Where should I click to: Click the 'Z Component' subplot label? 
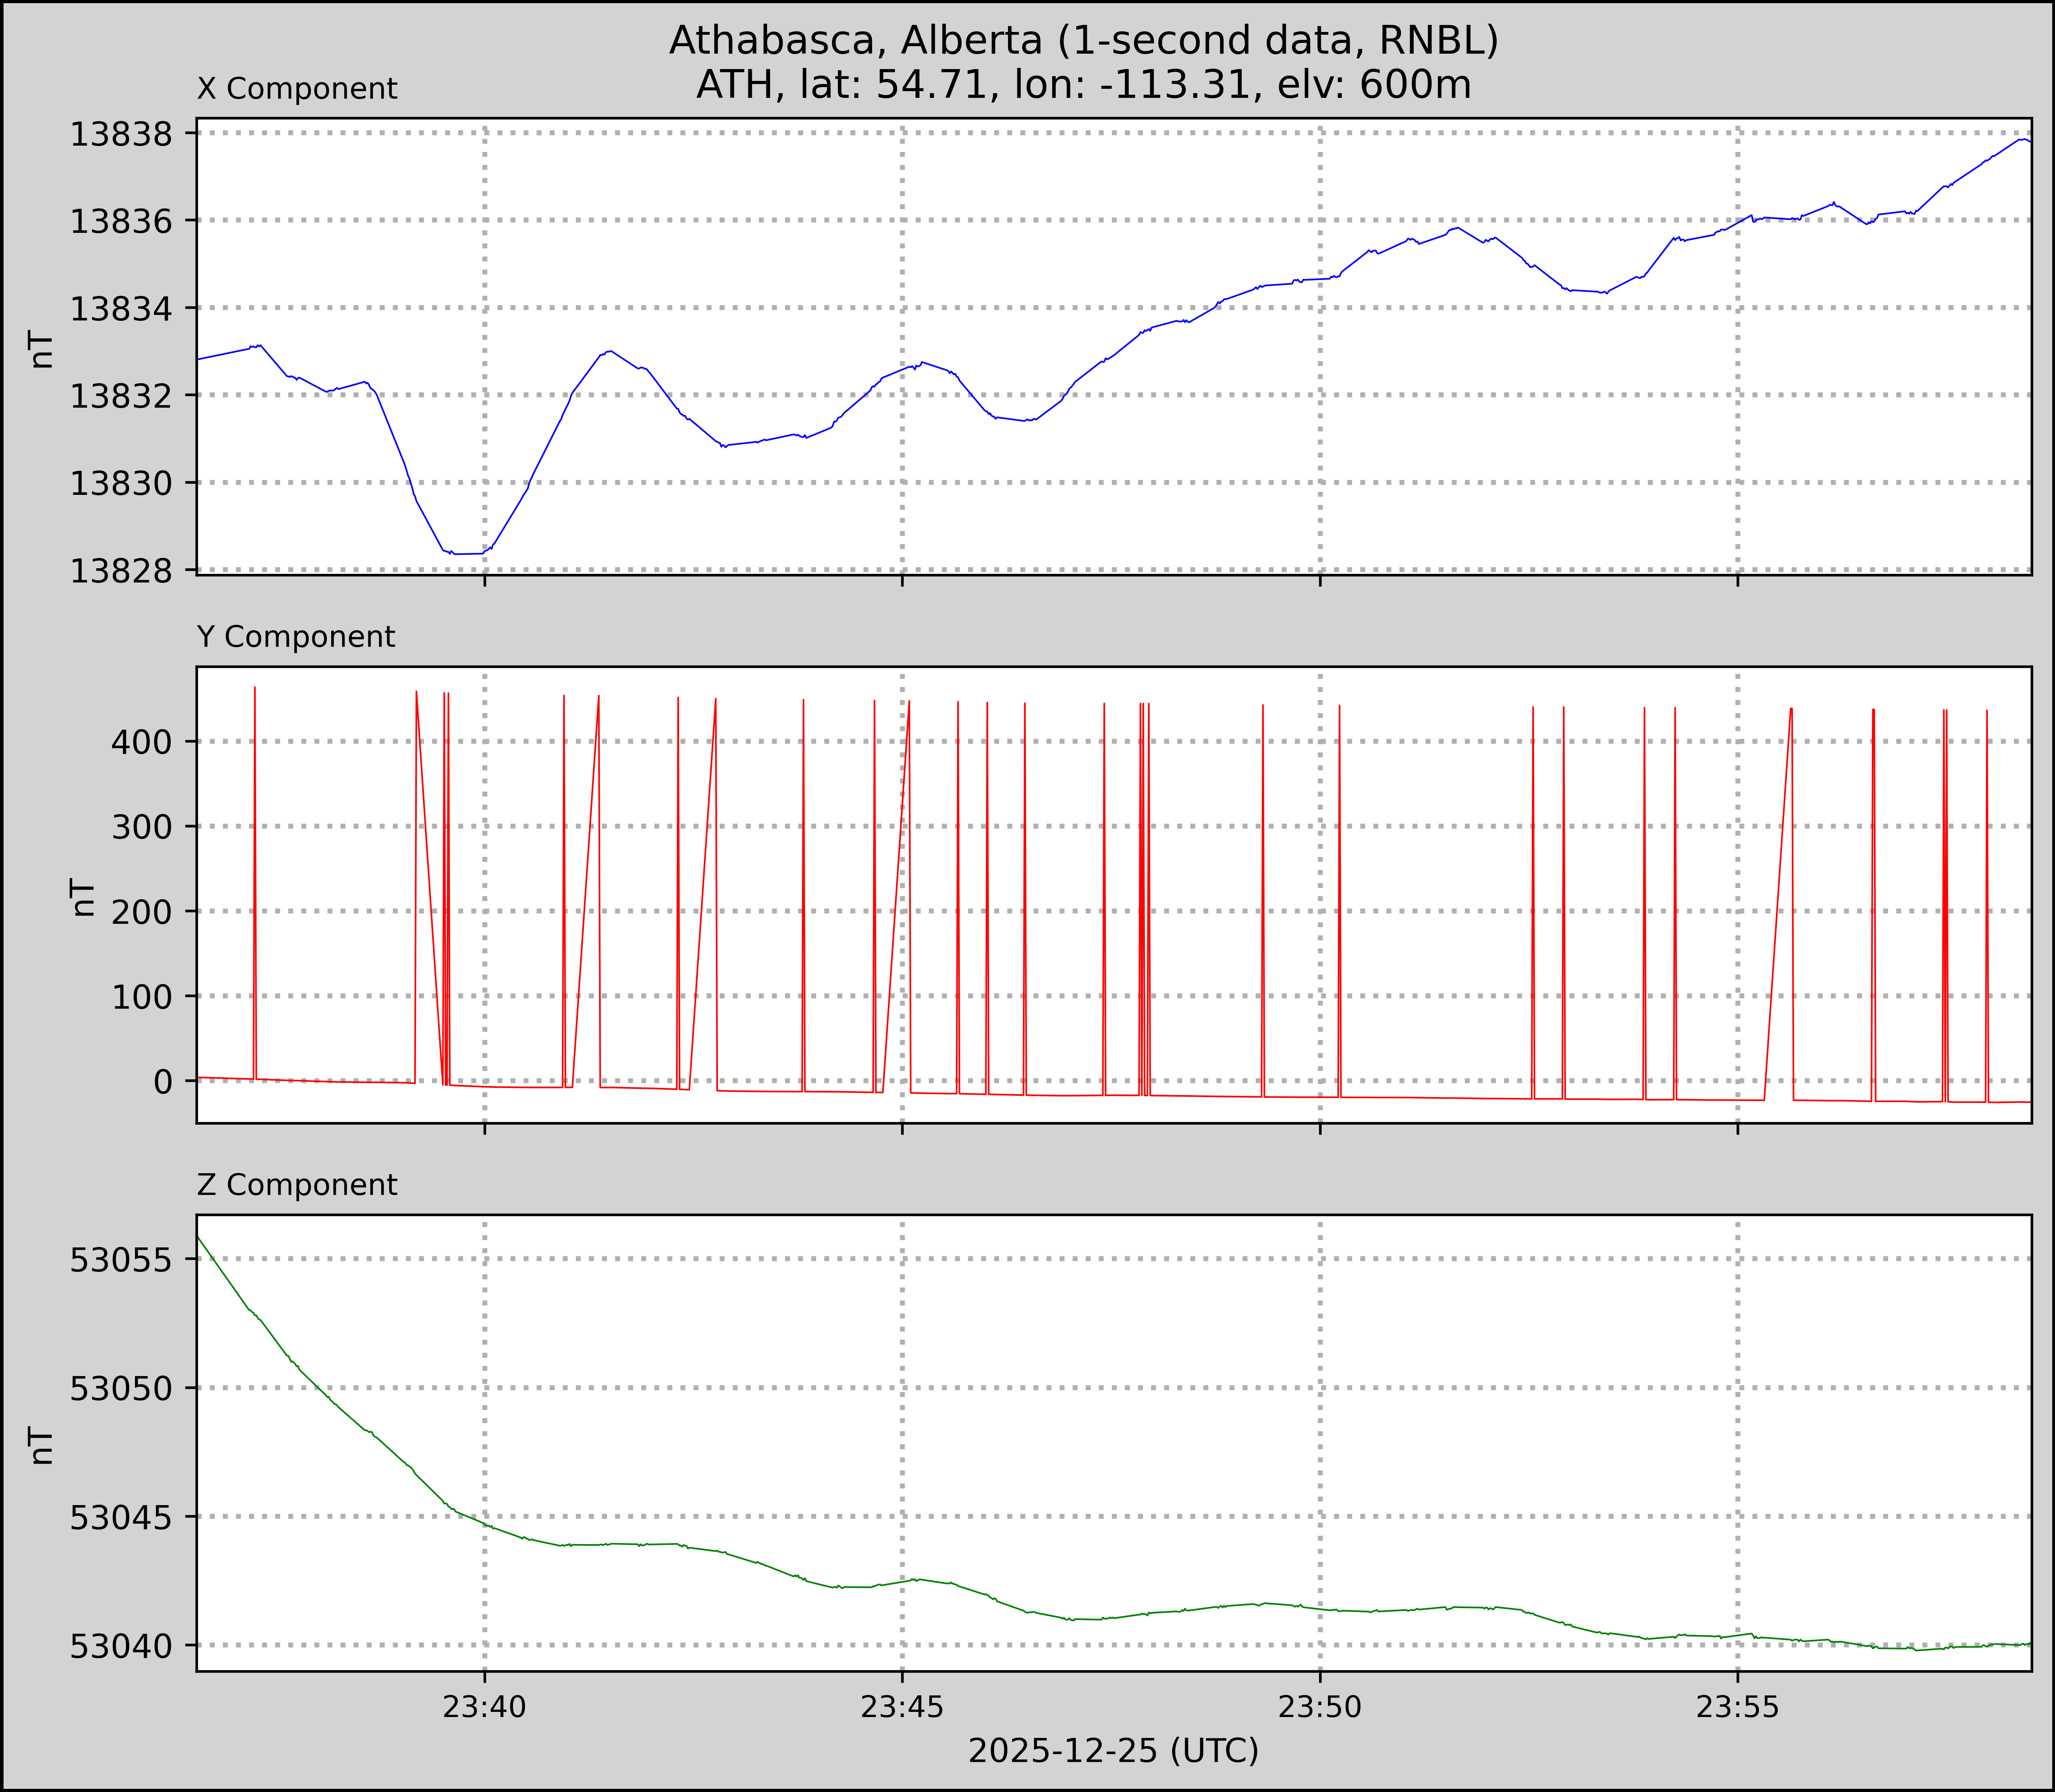pyautogui.click(x=297, y=1185)
